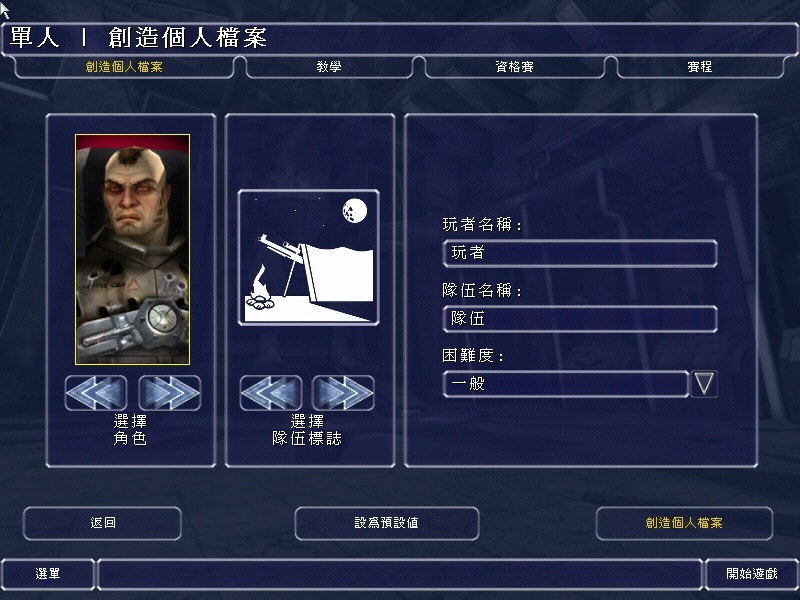Click the bottom-right 創造個人檔案 button

pos(684,523)
